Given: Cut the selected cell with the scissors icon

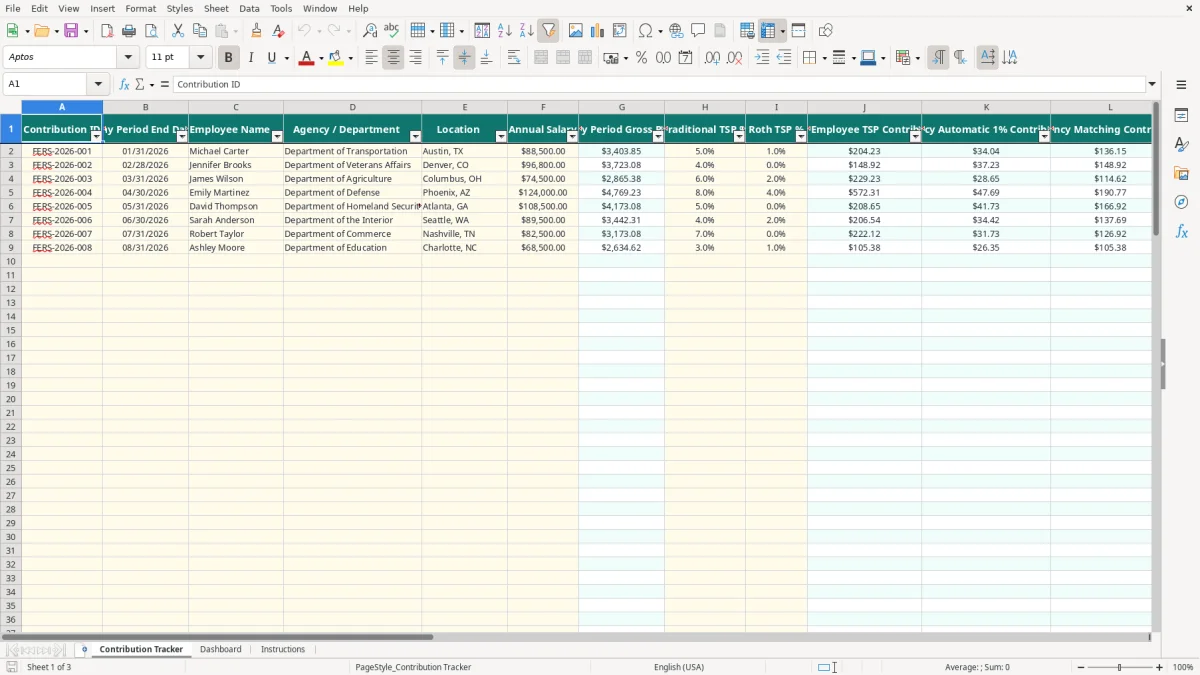Looking at the screenshot, I should pos(178,31).
